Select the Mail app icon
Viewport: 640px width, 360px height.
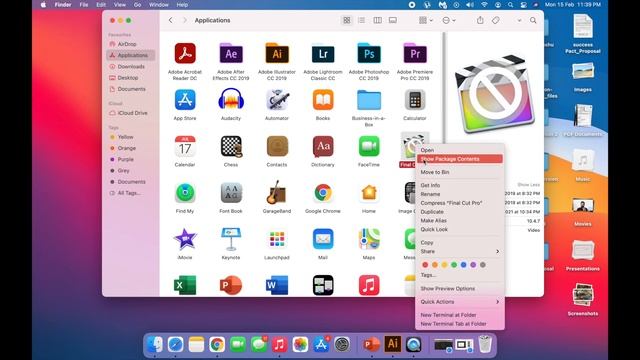(323, 239)
